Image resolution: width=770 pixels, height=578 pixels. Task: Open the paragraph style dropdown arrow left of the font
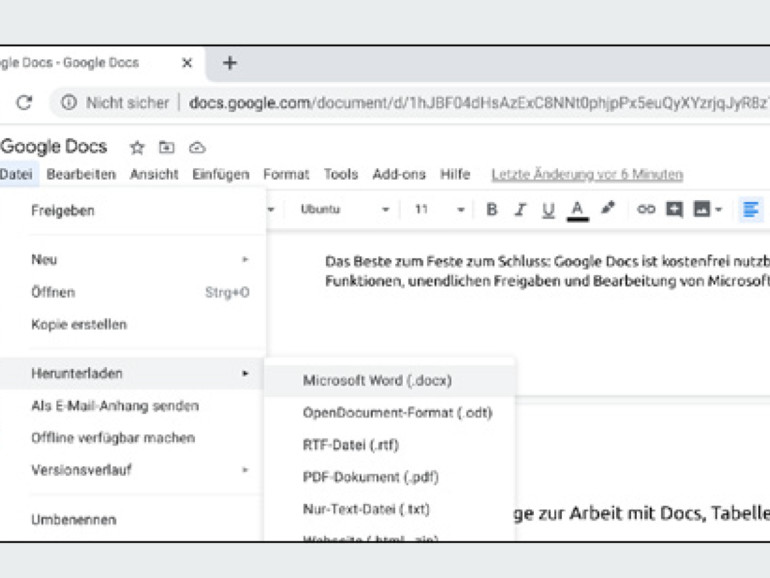point(271,210)
